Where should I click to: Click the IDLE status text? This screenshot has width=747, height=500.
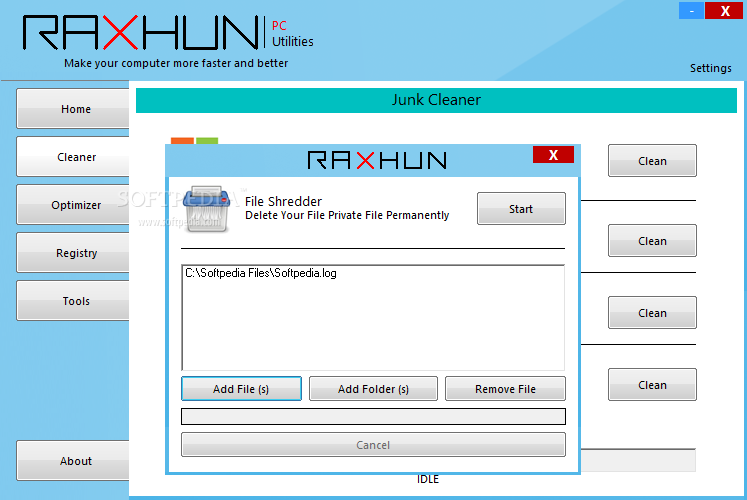pos(428,479)
